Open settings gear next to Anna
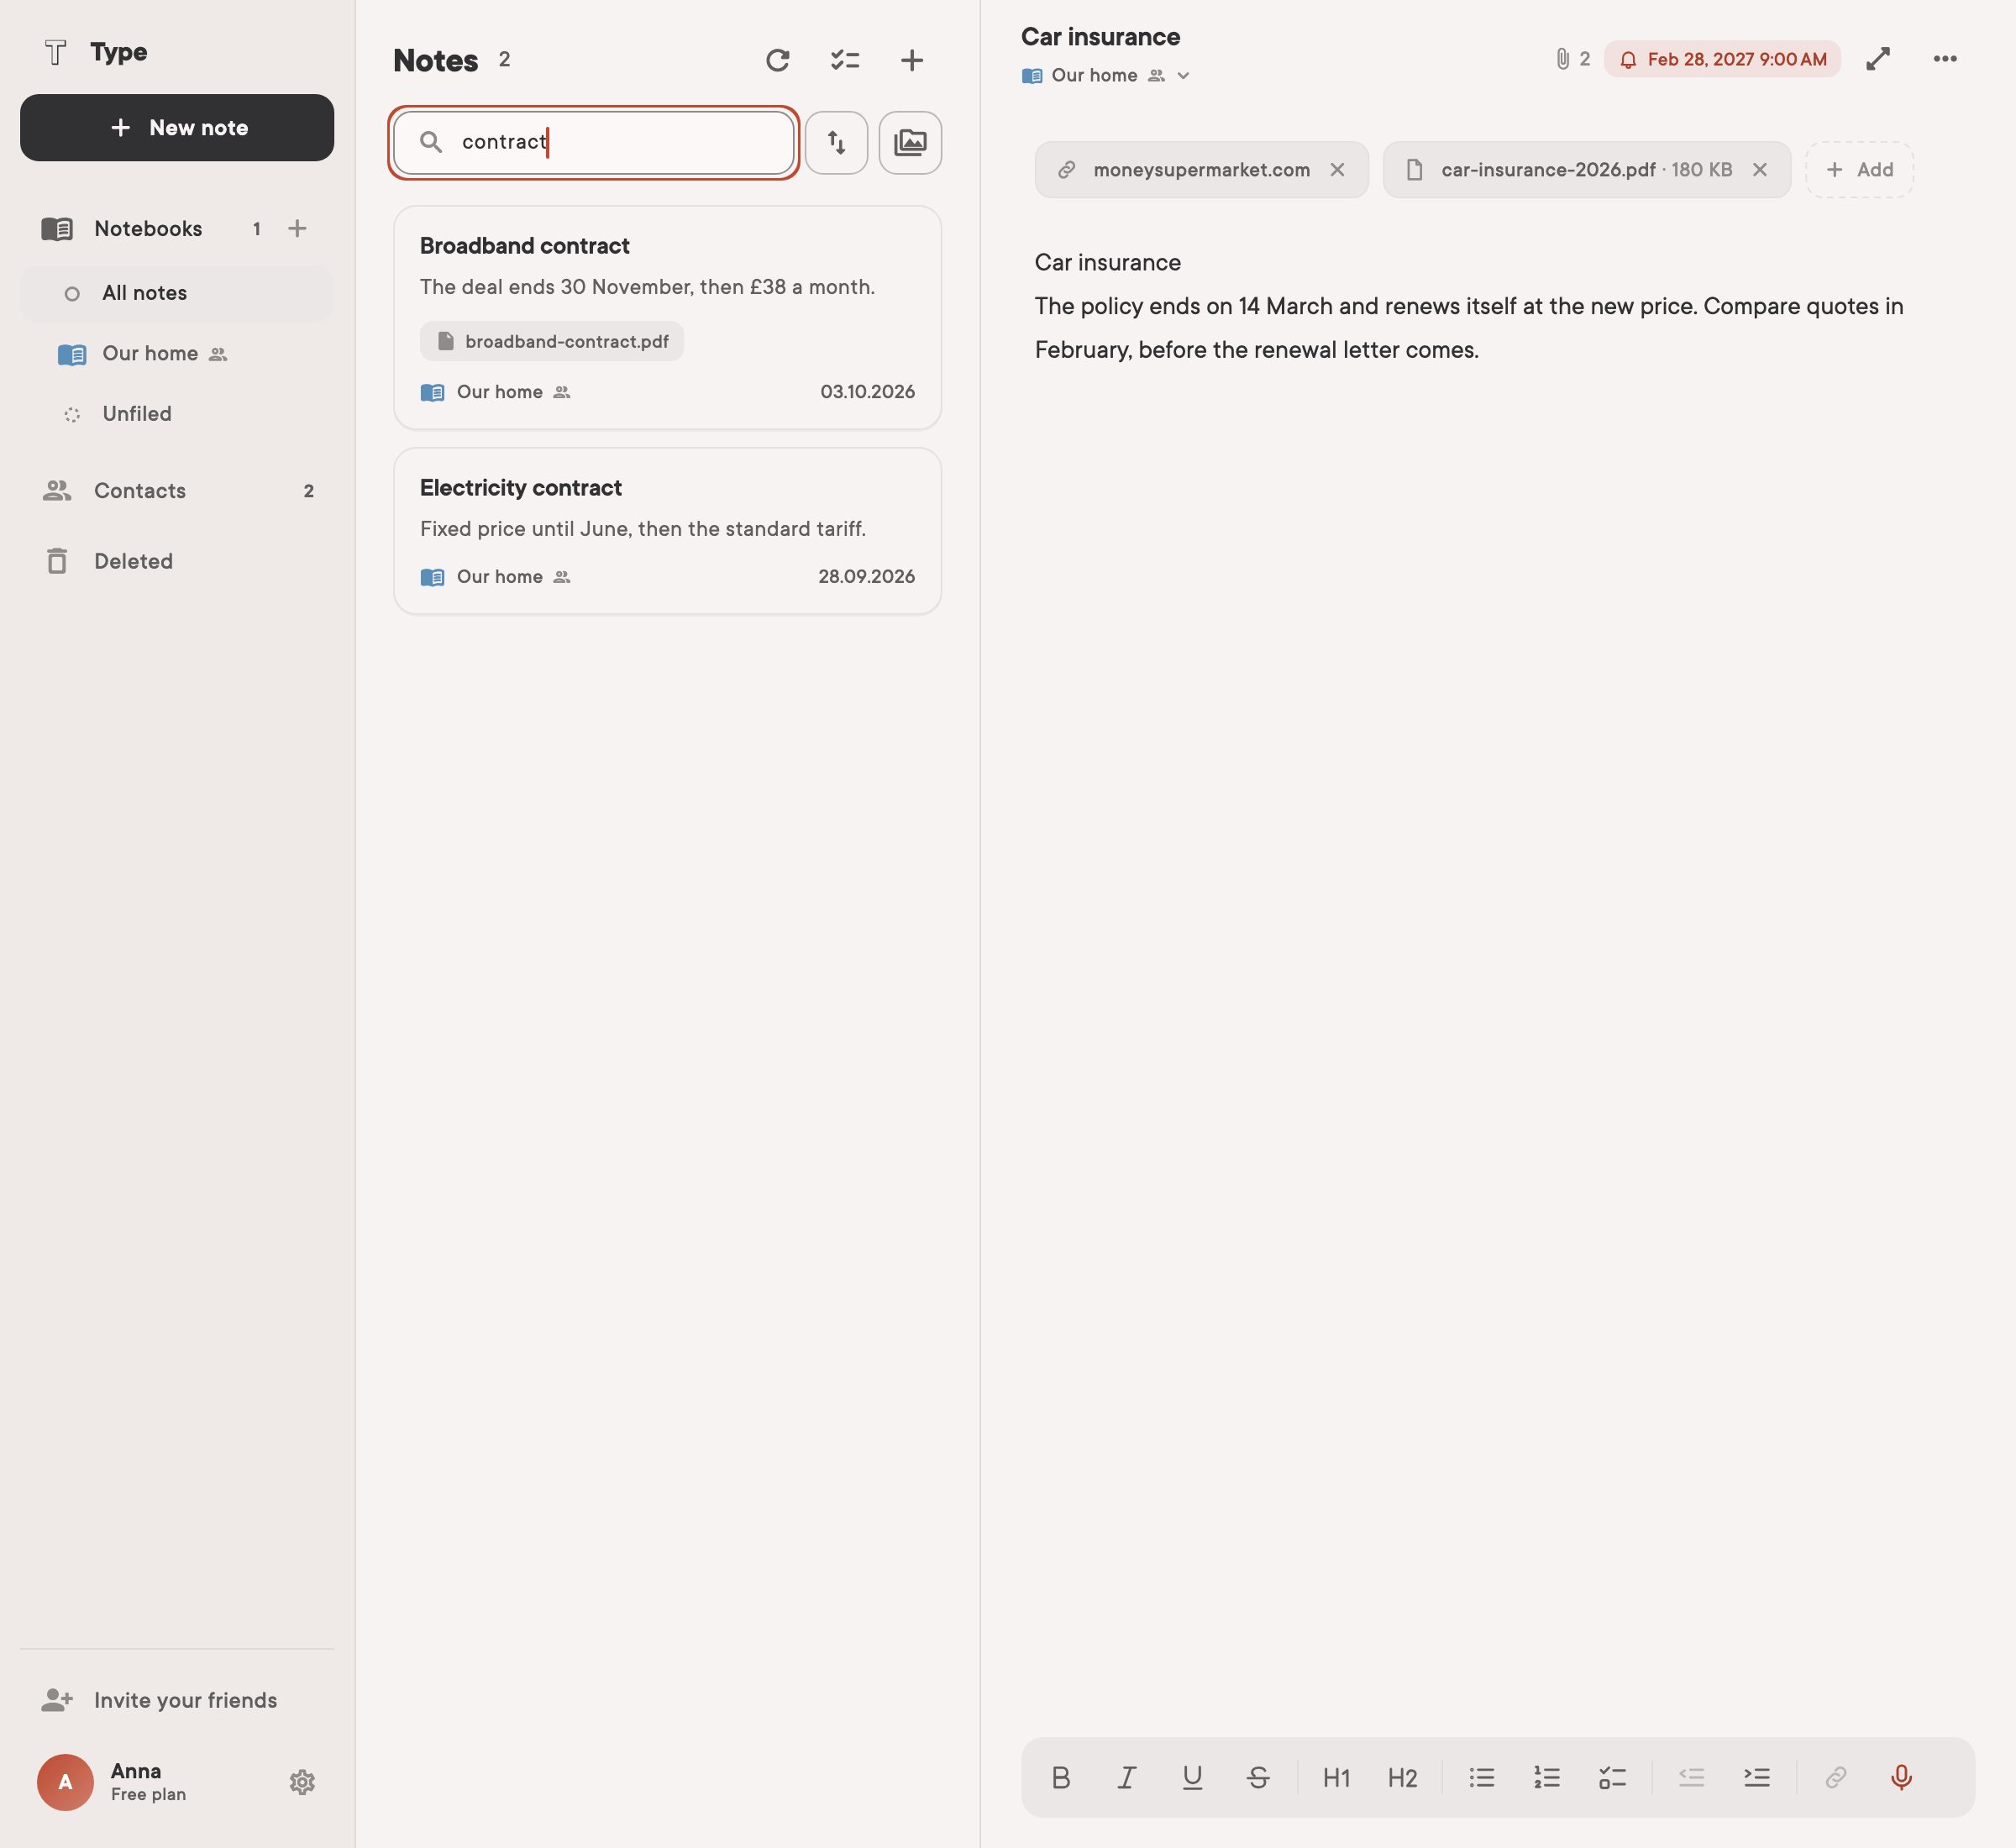This screenshot has height=1848, width=2016. (x=302, y=1782)
